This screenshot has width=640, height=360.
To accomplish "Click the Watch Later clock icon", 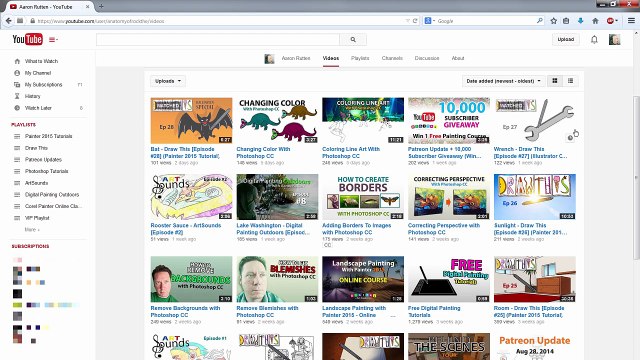I will pos(17,108).
